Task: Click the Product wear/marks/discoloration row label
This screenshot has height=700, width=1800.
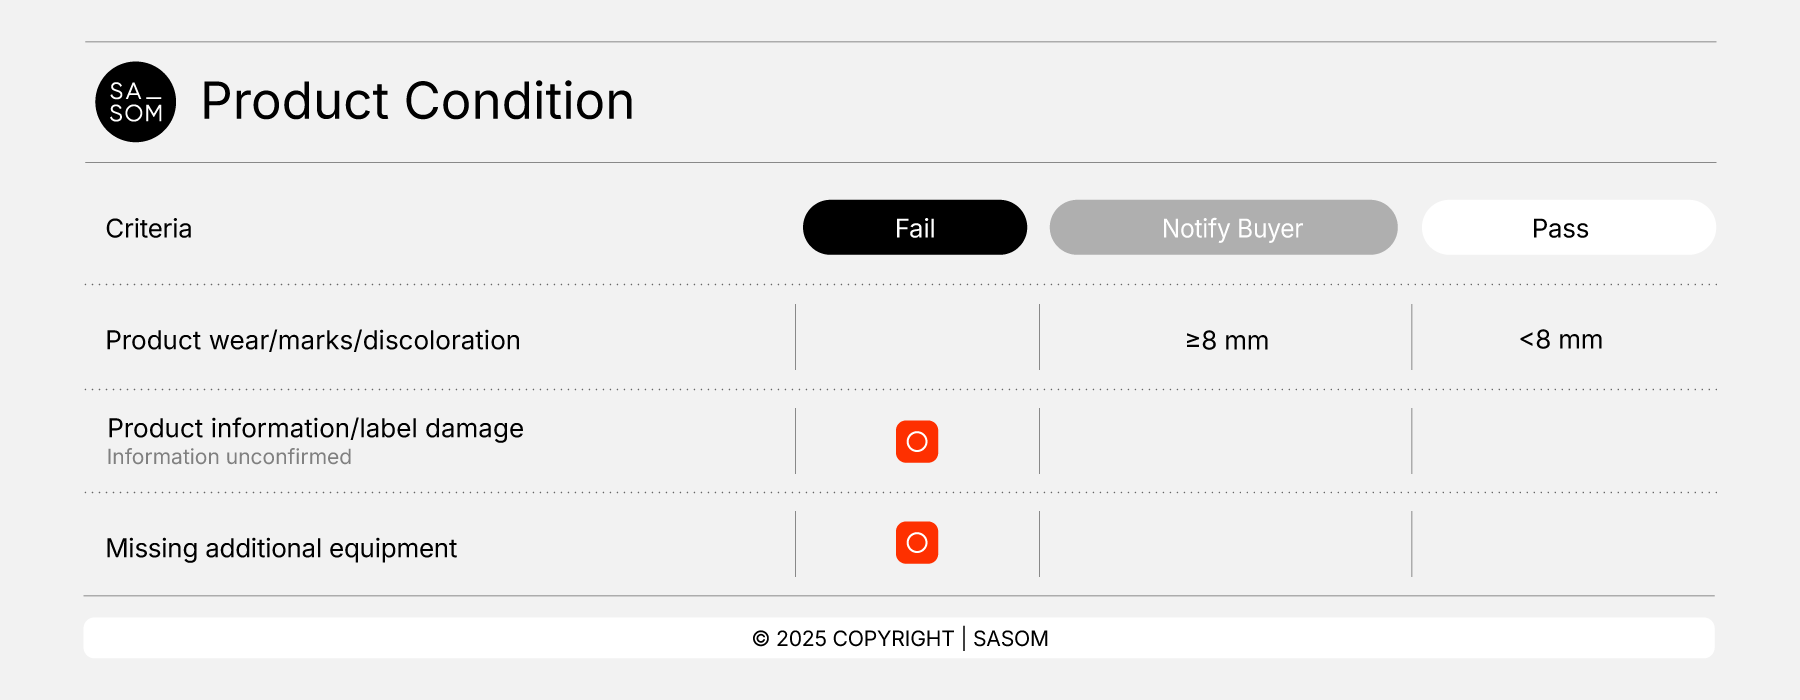Action: 313,341
